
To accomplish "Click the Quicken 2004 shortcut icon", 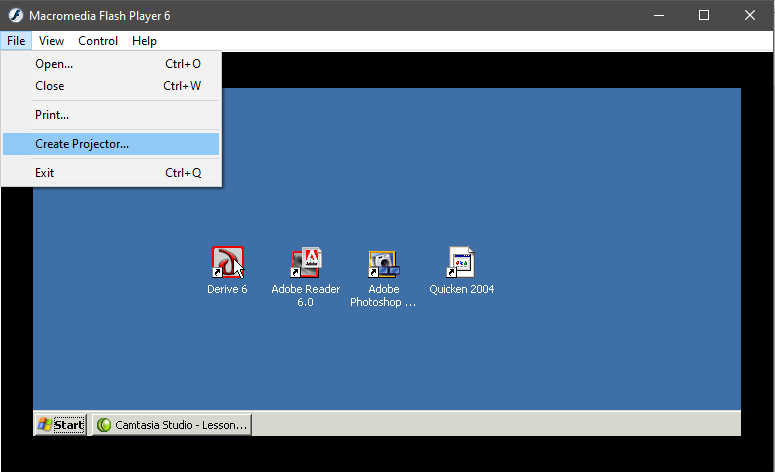I will coord(461,262).
